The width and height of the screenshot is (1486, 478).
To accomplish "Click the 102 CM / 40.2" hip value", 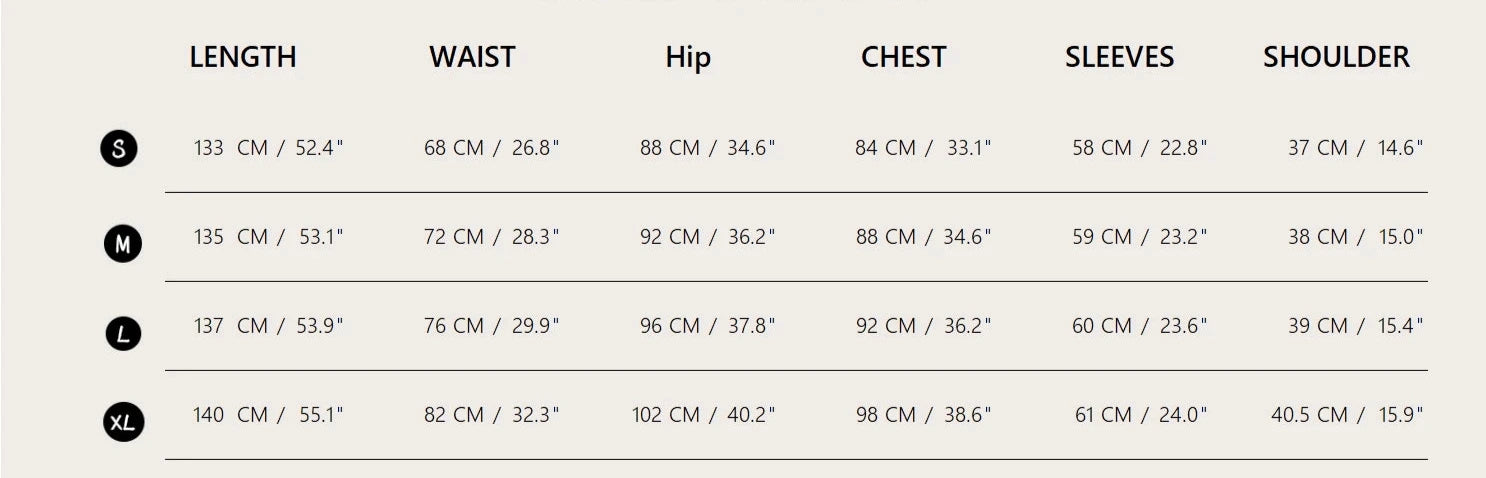I will 703,415.
